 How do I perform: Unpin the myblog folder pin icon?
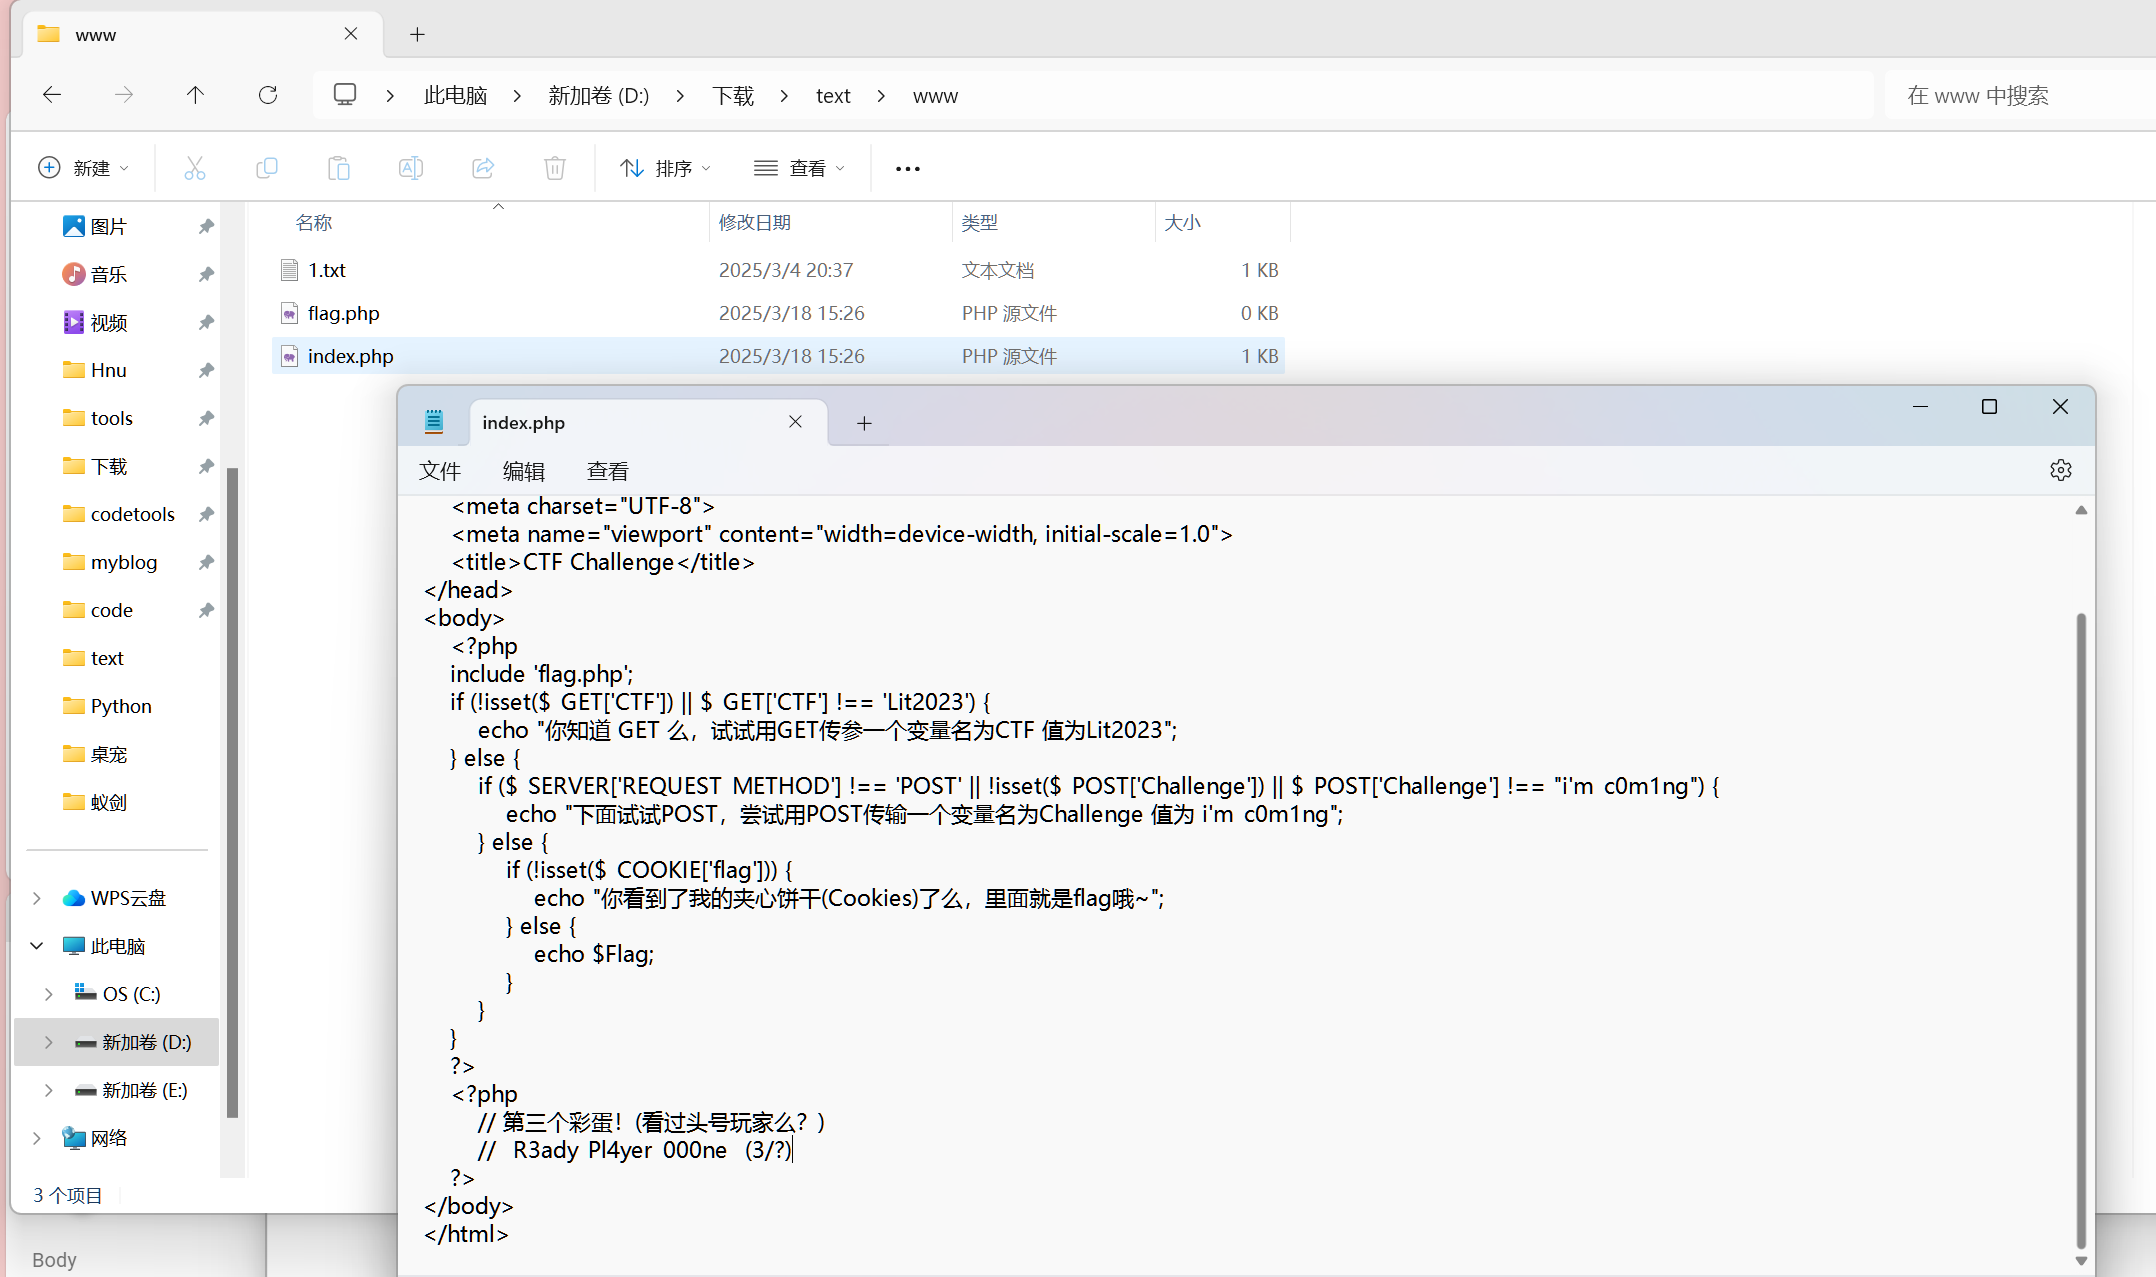(206, 562)
